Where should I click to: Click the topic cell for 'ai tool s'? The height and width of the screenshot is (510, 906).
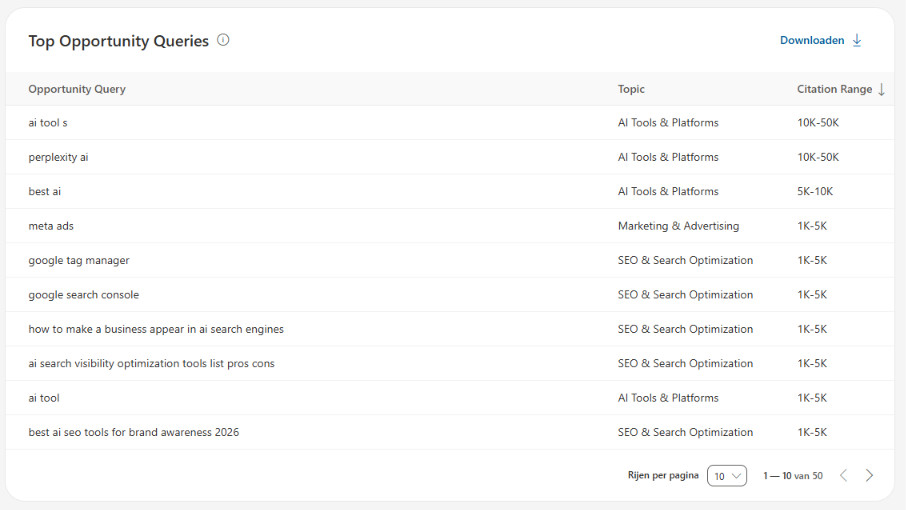click(x=668, y=122)
